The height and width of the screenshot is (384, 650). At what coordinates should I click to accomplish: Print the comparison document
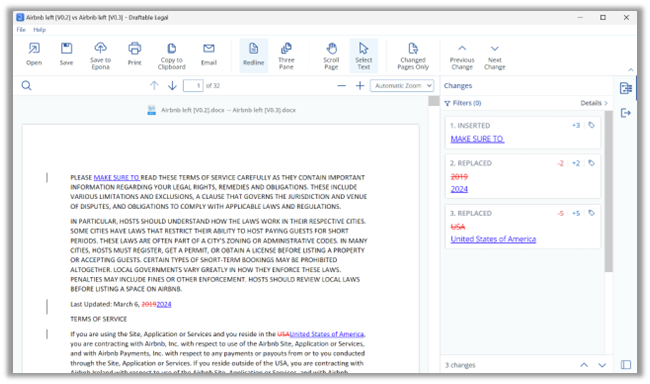(134, 54)
